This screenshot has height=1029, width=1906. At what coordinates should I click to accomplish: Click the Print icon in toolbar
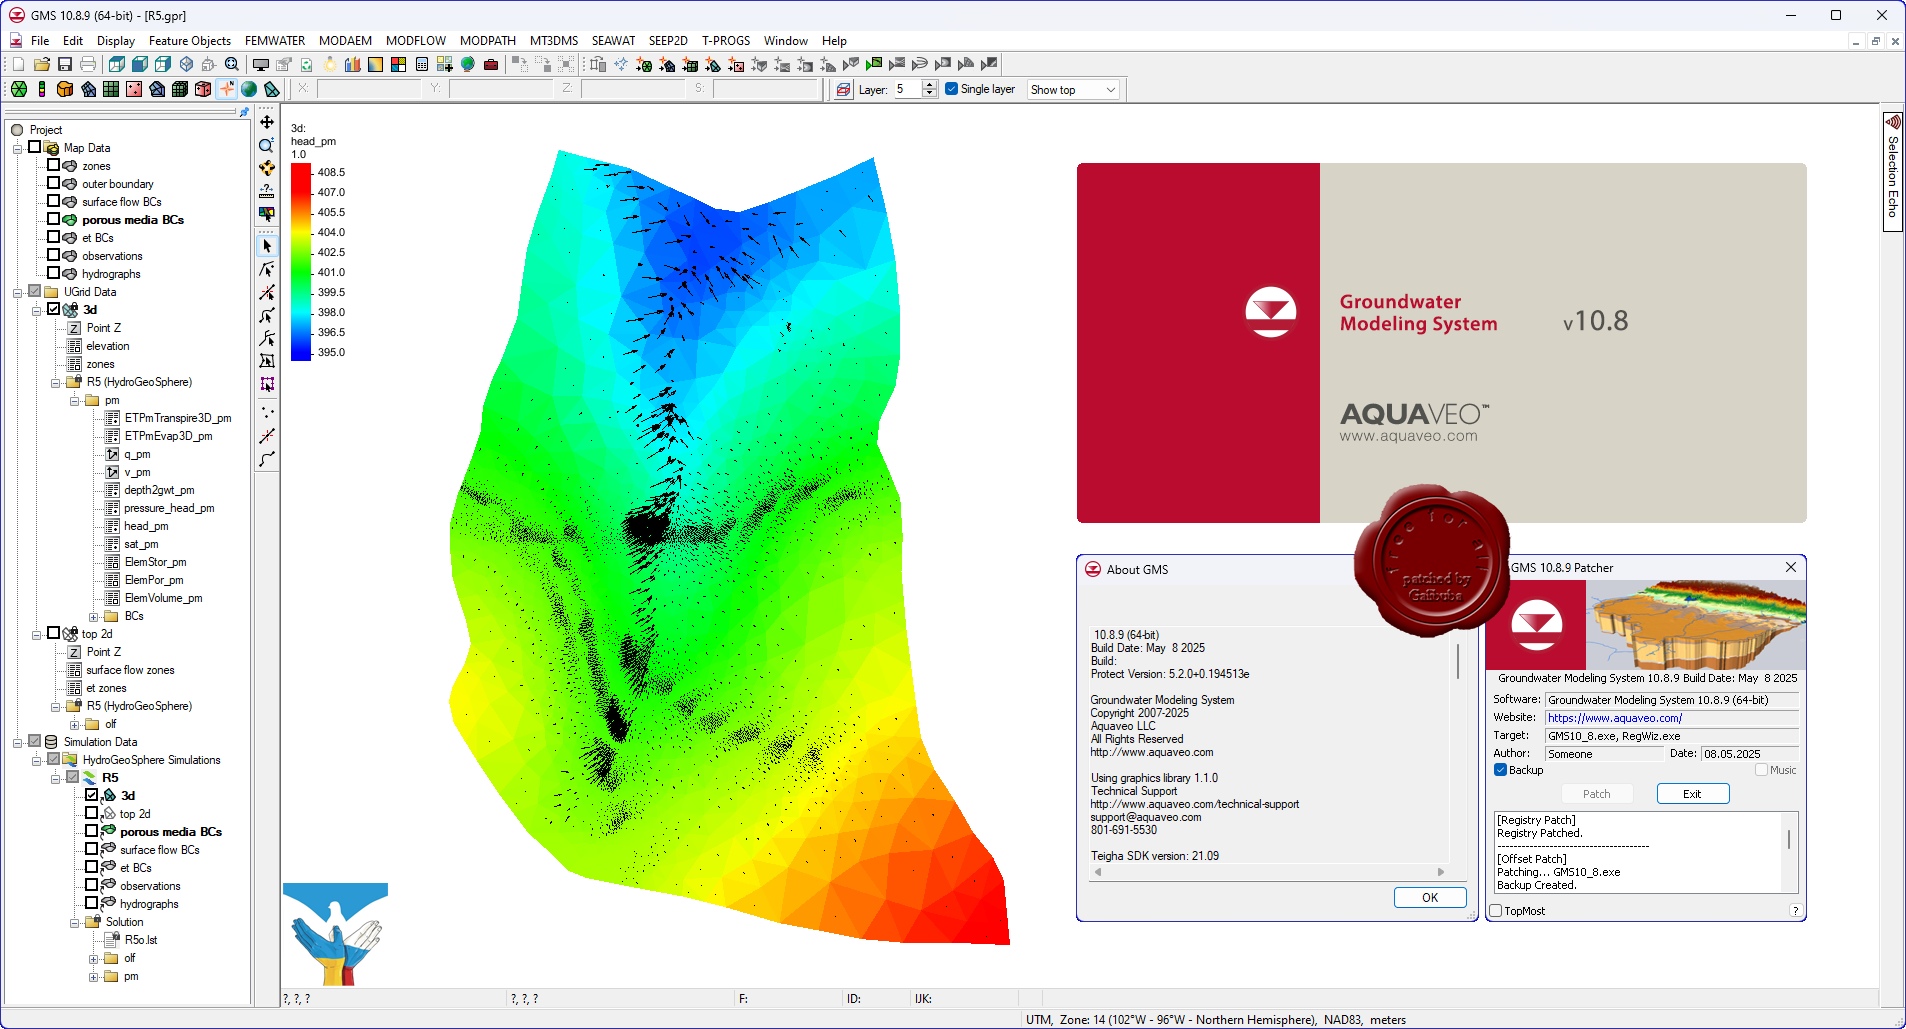[88, 64]
